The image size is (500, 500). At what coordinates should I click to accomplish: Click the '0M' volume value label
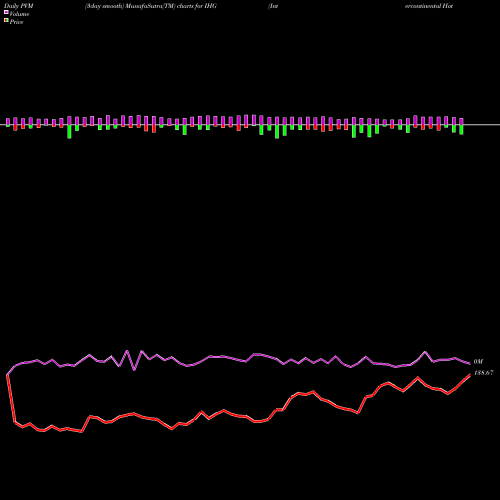[x=478, y=362]
